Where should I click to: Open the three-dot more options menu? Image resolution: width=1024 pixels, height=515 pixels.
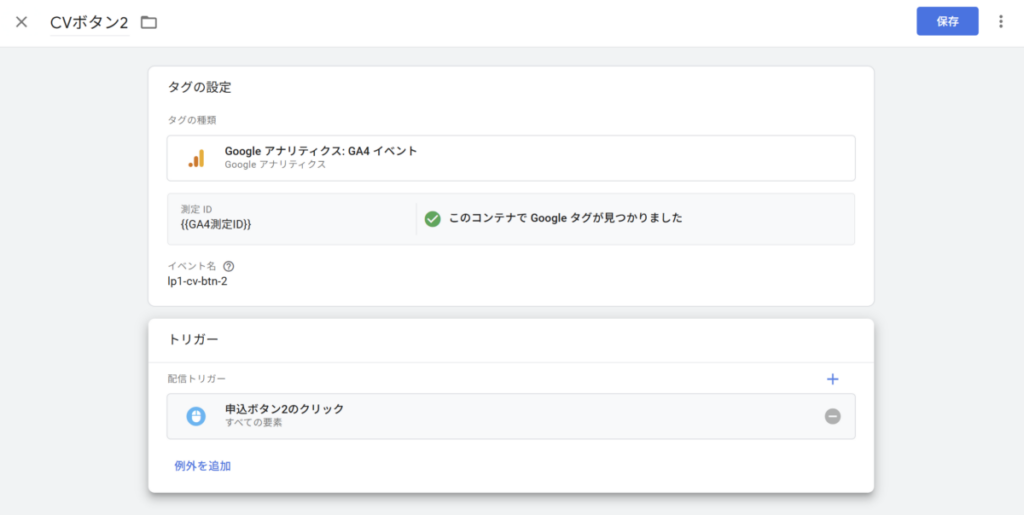pos(1001,21)
